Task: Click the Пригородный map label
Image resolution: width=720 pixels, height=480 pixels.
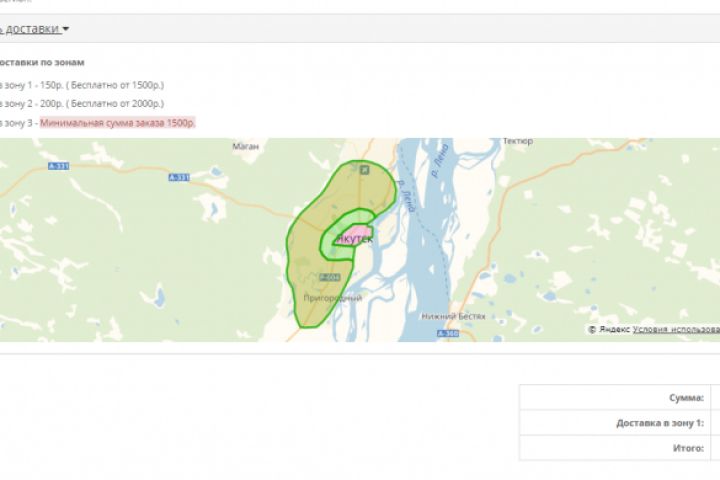Action: point(333,298)
